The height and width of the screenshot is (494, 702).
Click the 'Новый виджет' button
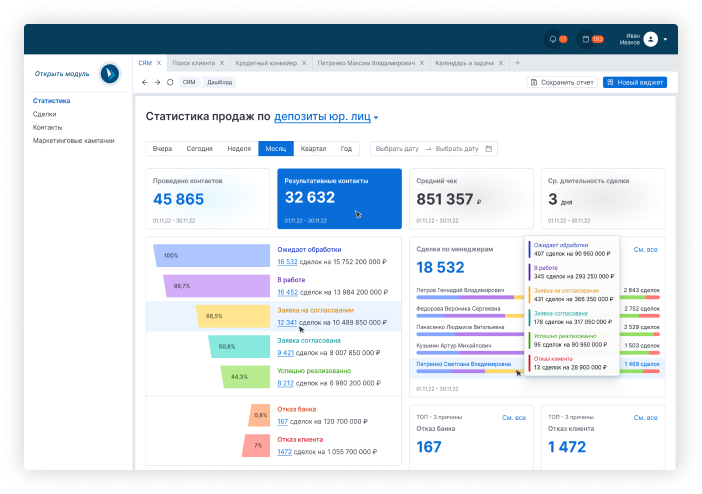[x=634, y=82]
